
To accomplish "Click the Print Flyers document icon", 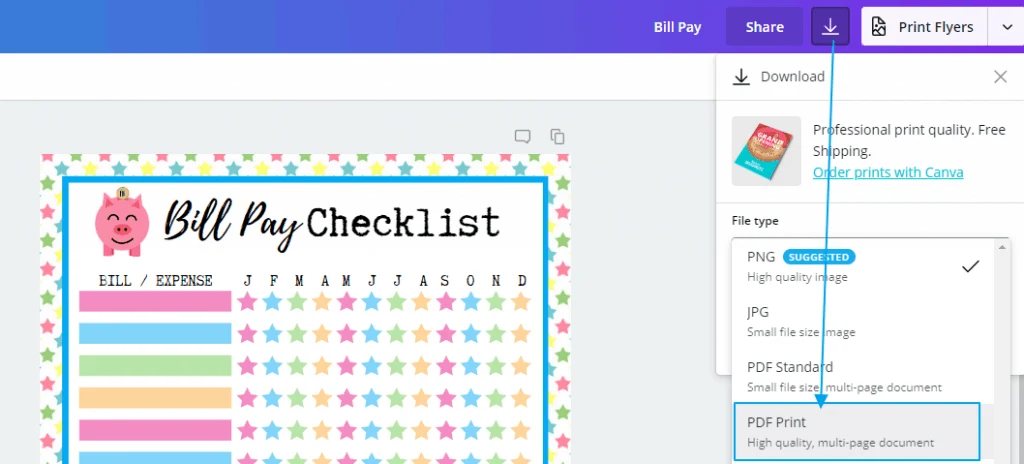I will [879, 27].
